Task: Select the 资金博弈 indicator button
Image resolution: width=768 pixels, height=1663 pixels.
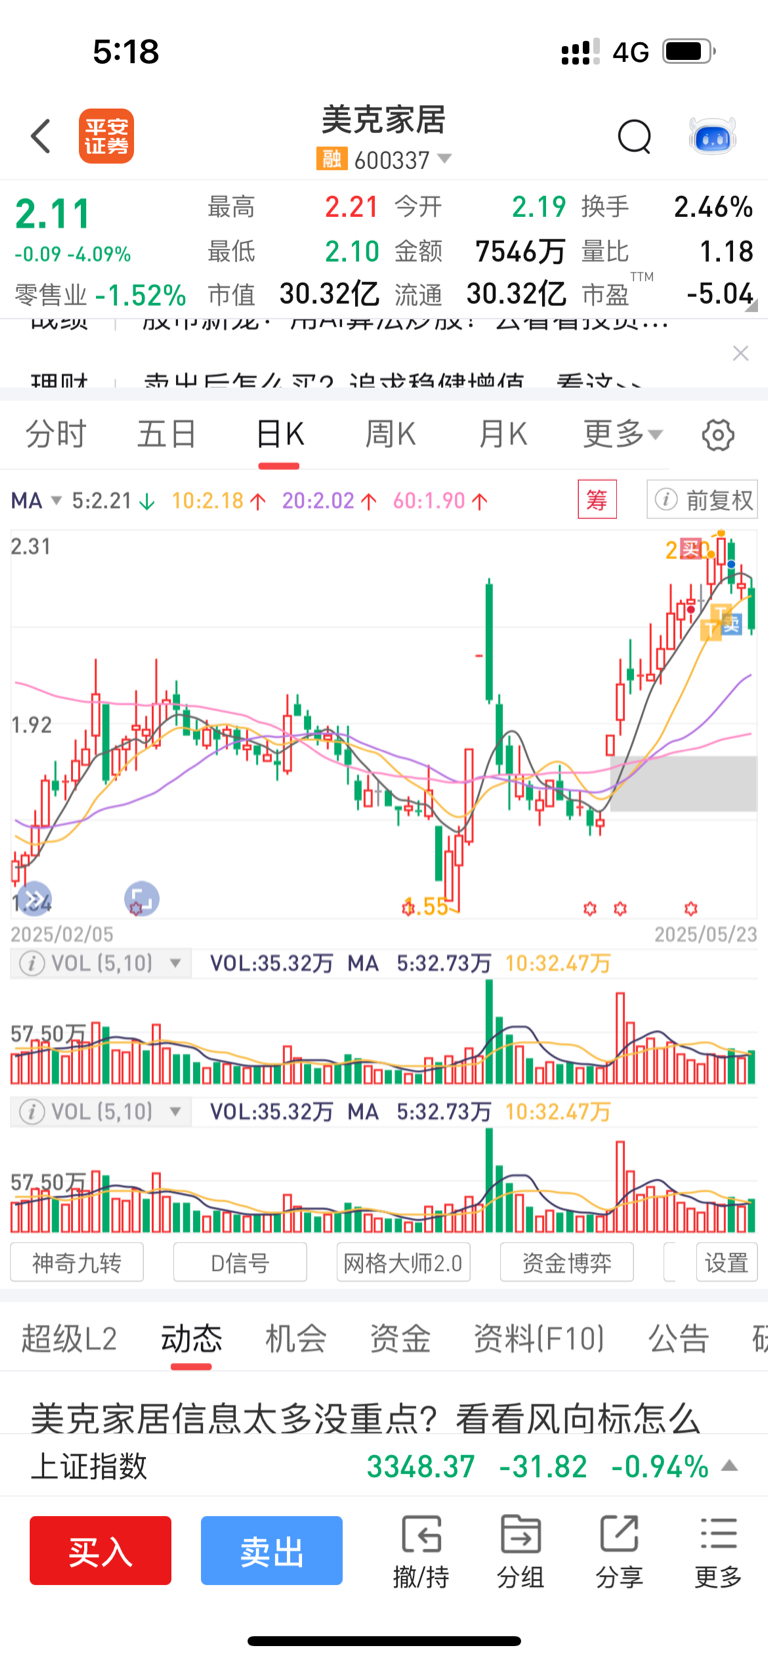Action: [567, 1262]
